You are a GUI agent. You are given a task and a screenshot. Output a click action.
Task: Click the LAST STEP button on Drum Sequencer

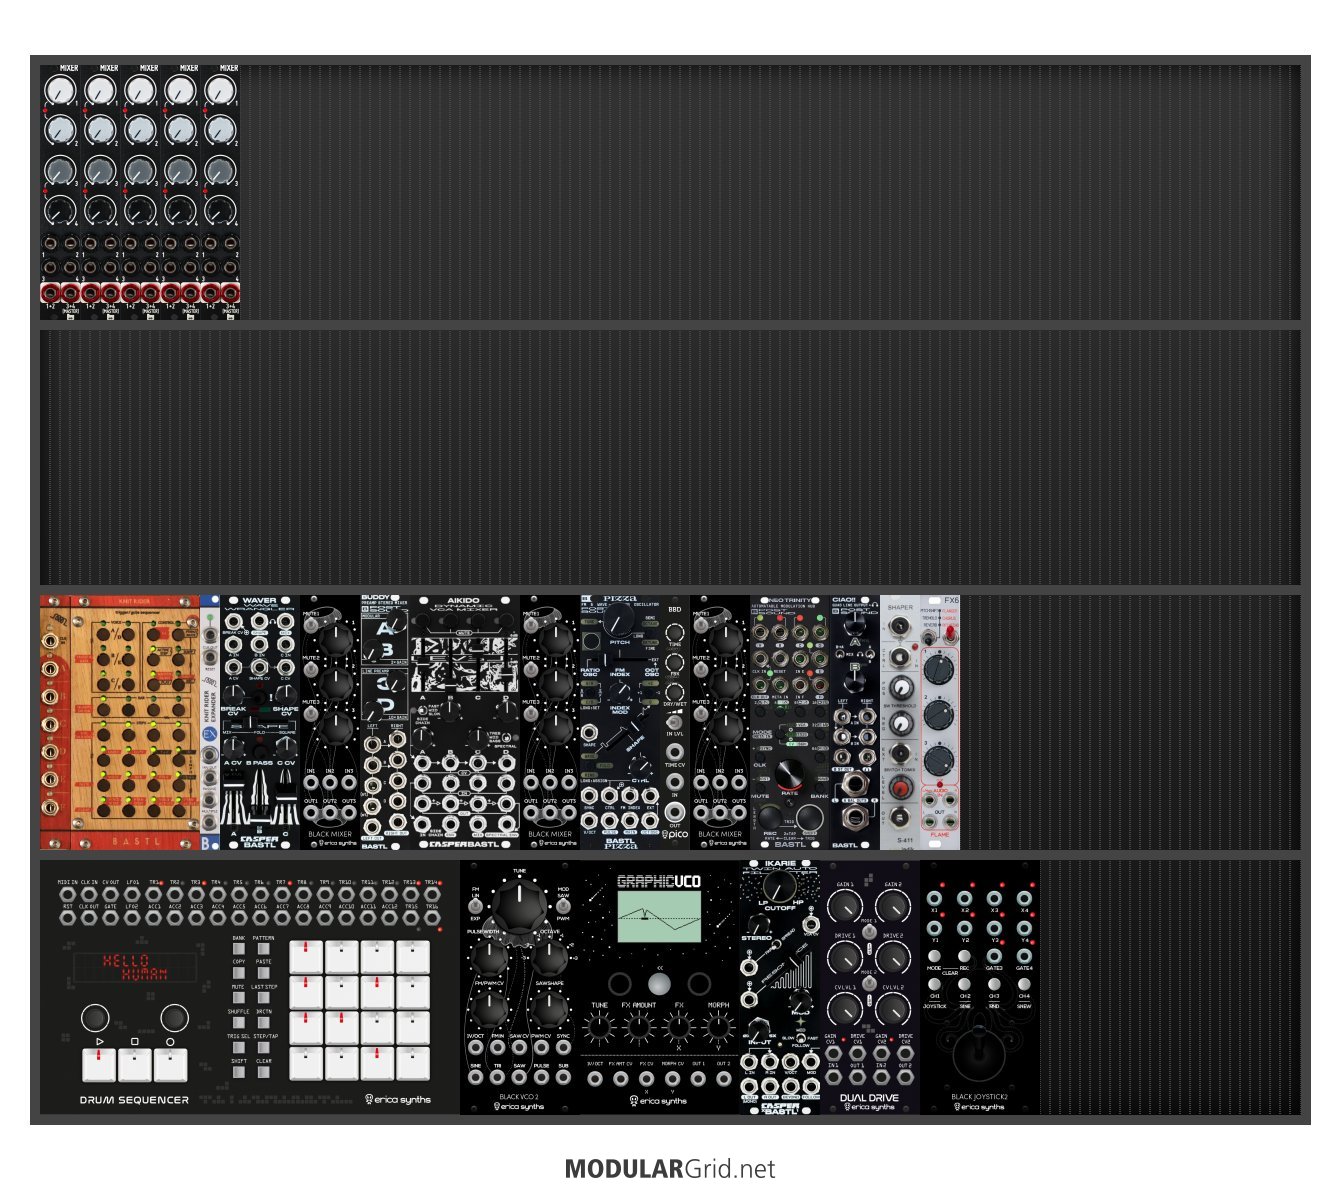(264, 997)
